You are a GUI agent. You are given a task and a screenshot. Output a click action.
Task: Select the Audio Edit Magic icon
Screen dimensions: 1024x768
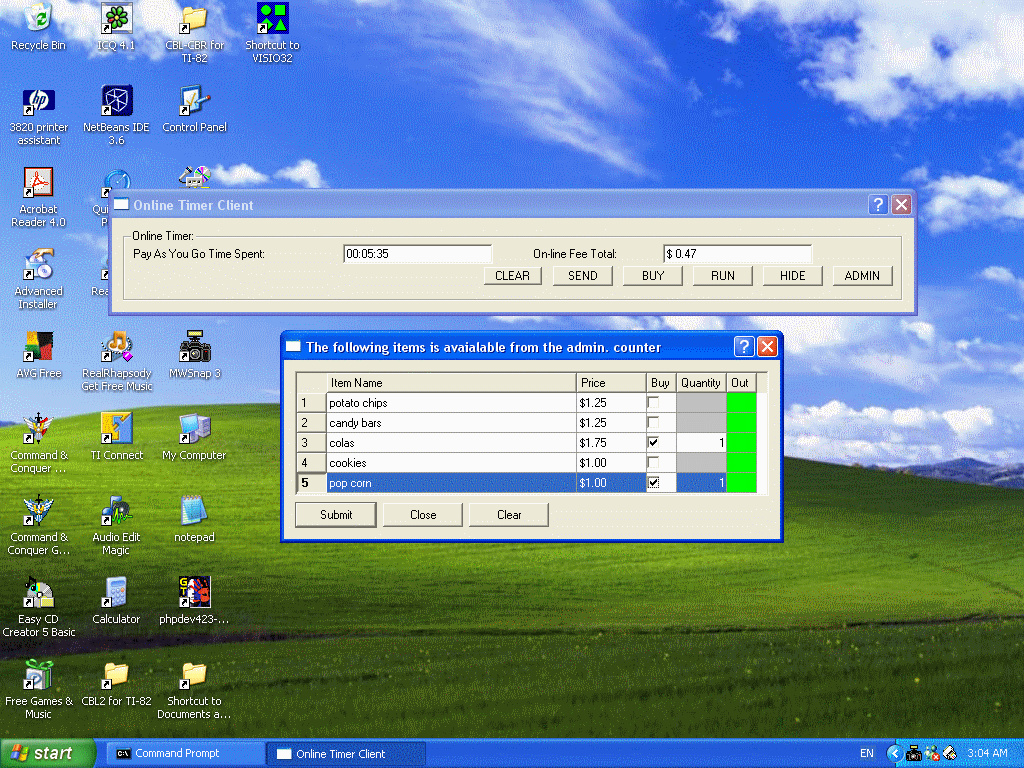[x=116, y=511]
